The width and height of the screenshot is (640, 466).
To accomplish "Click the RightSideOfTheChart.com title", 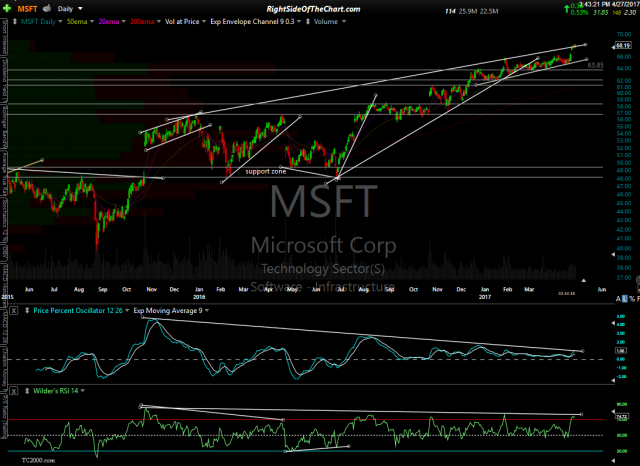I will [x=313, y=9].
